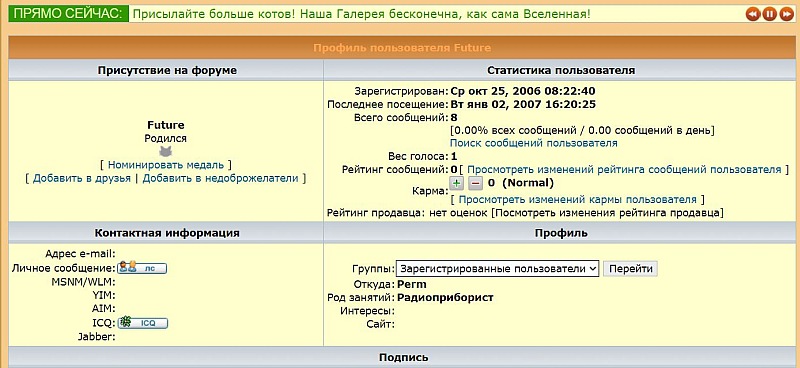Increase user karma with plus icon
The height and width of the screenshot is (368, 800).
click(x=457, y=183)
